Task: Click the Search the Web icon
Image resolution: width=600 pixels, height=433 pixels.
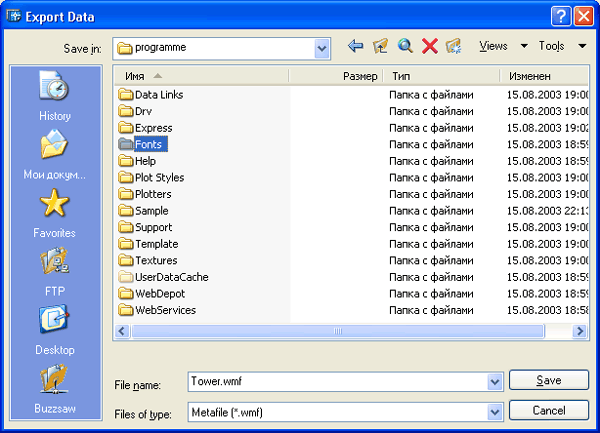Action: pyautogui.click(x=405, y=46)
